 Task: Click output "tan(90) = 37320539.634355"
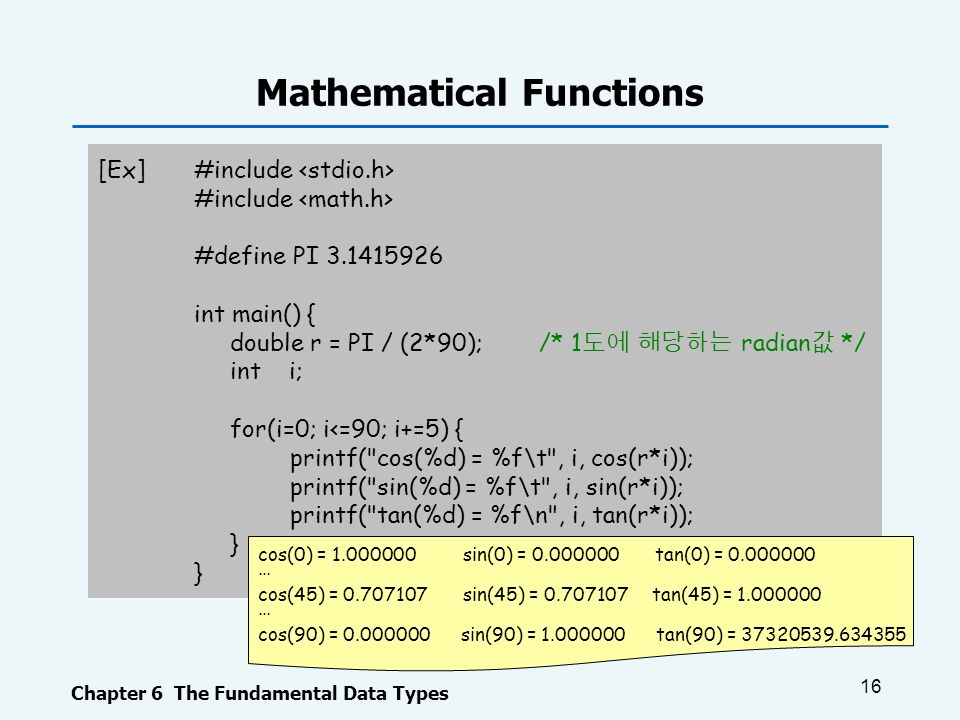pos(781,634)
